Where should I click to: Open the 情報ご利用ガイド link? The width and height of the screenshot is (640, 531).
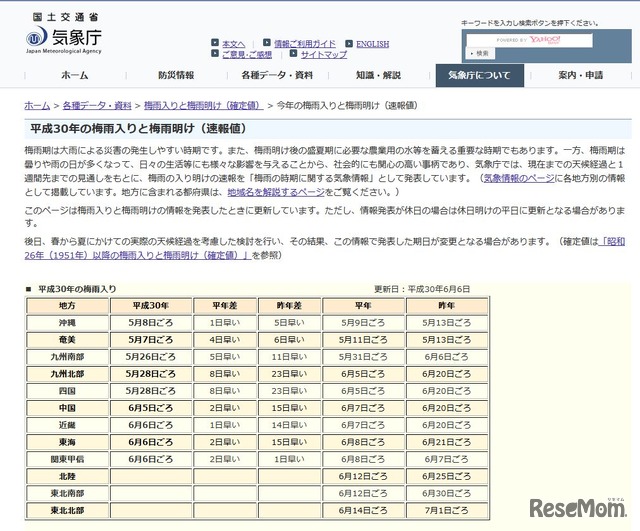(x=305, y=44)
